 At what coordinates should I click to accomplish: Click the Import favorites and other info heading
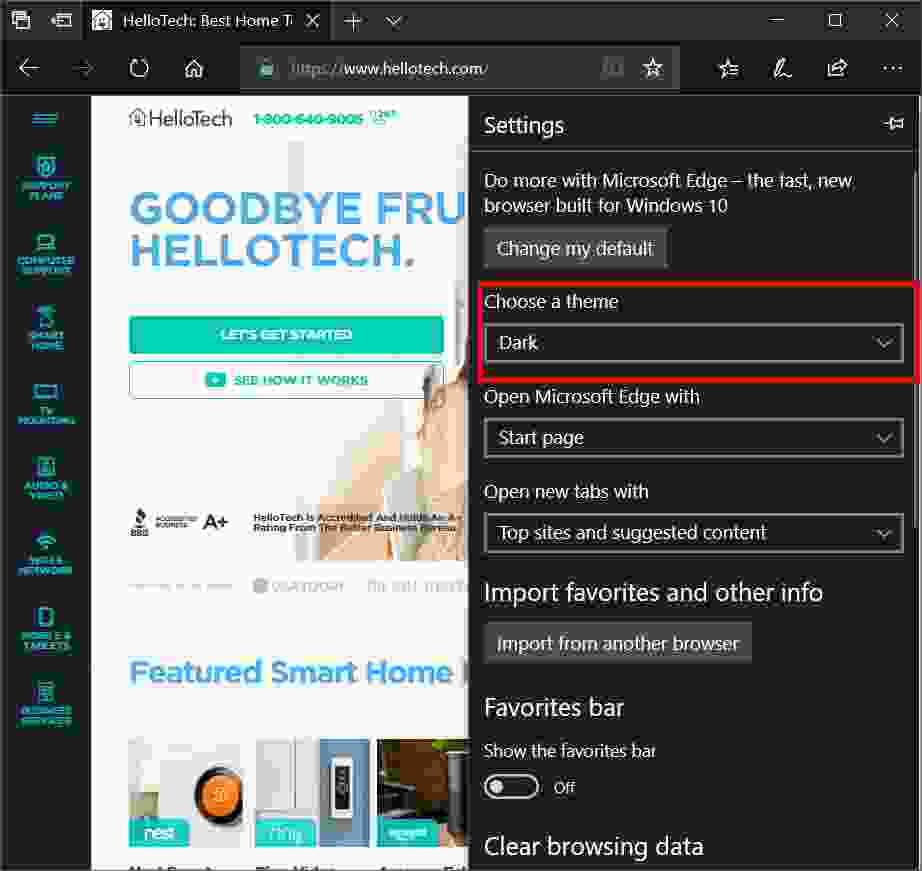pyautogui.click(x=653, y=592)
